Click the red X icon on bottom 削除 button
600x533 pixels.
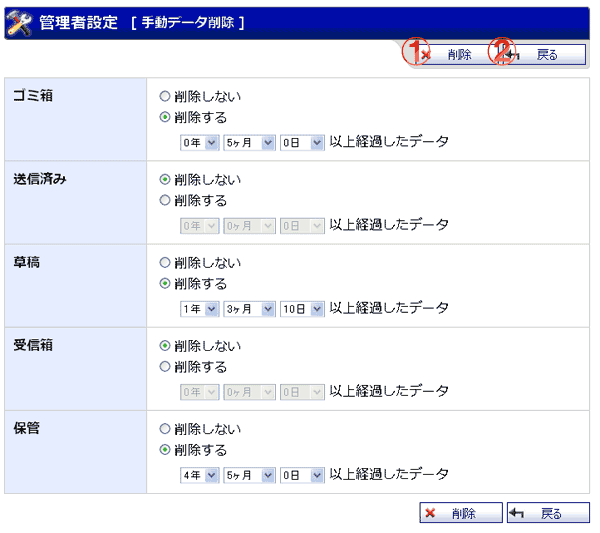point(430,513)
